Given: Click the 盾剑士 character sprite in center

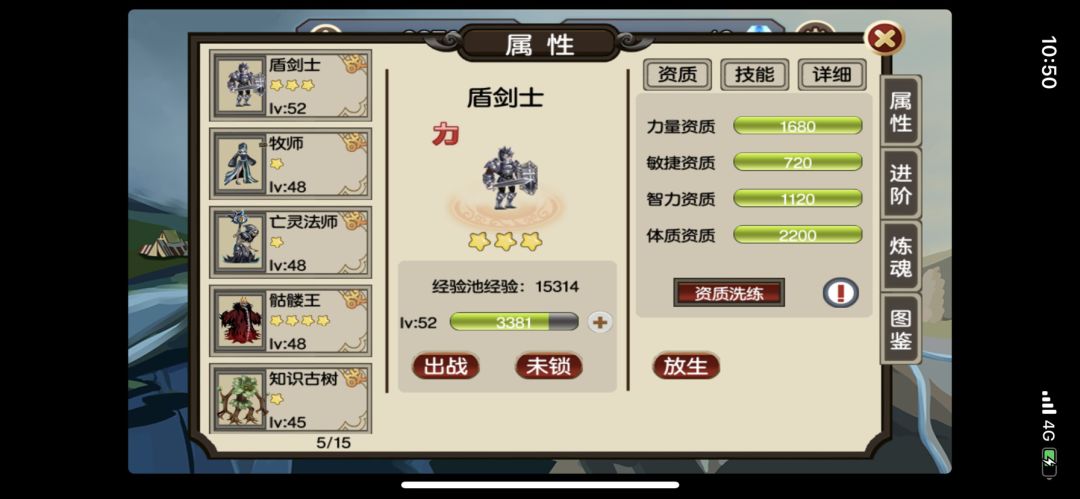Looking at the screenshot, I should point(508,178).
